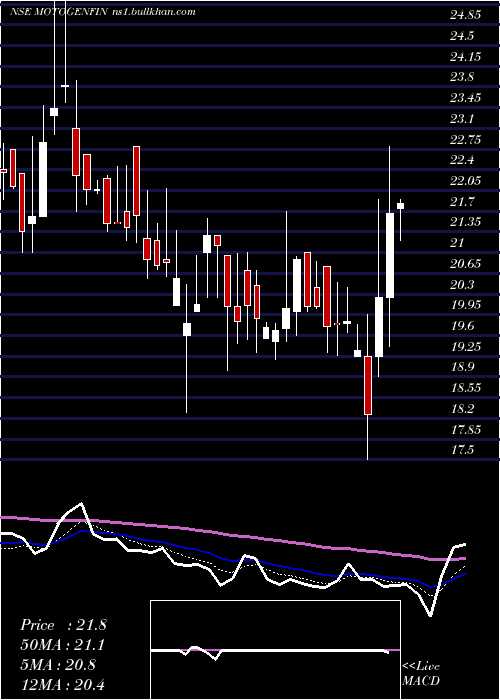The height and width of the screenshot is (700, 500).
Task: Click the 17.5 price axis label
Action: [462, 450]
